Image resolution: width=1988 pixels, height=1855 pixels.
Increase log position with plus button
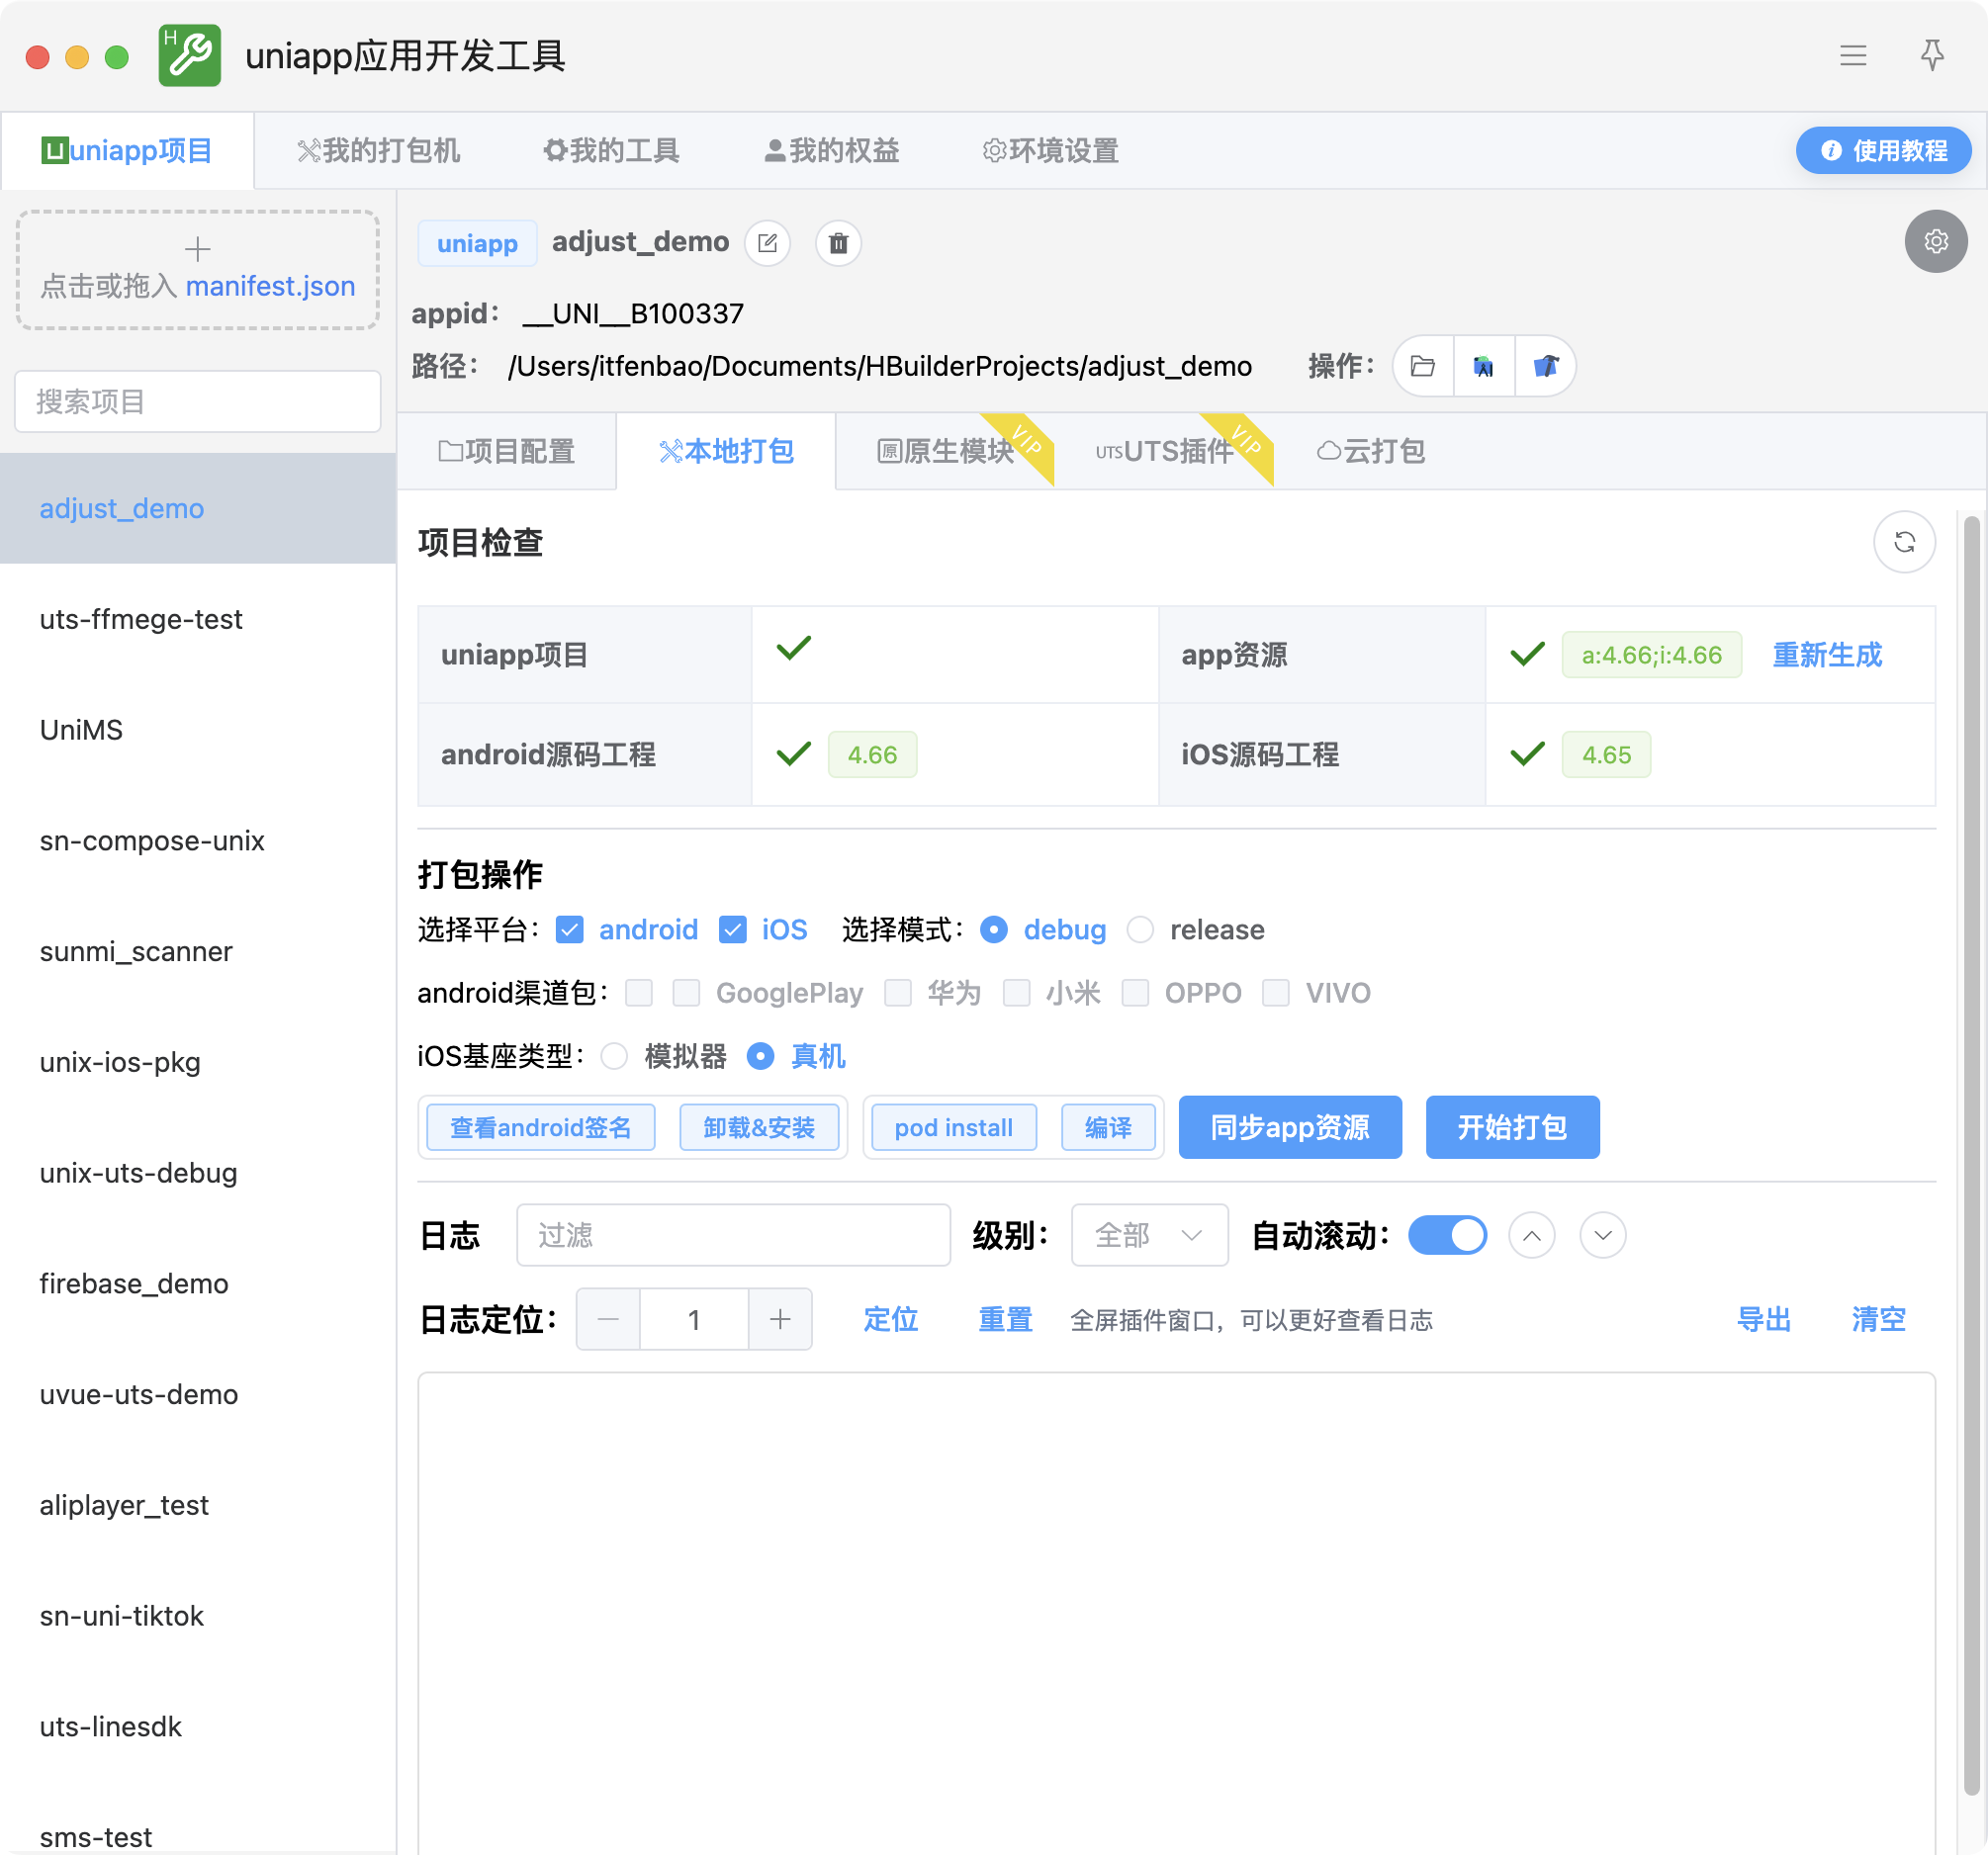780,1319
